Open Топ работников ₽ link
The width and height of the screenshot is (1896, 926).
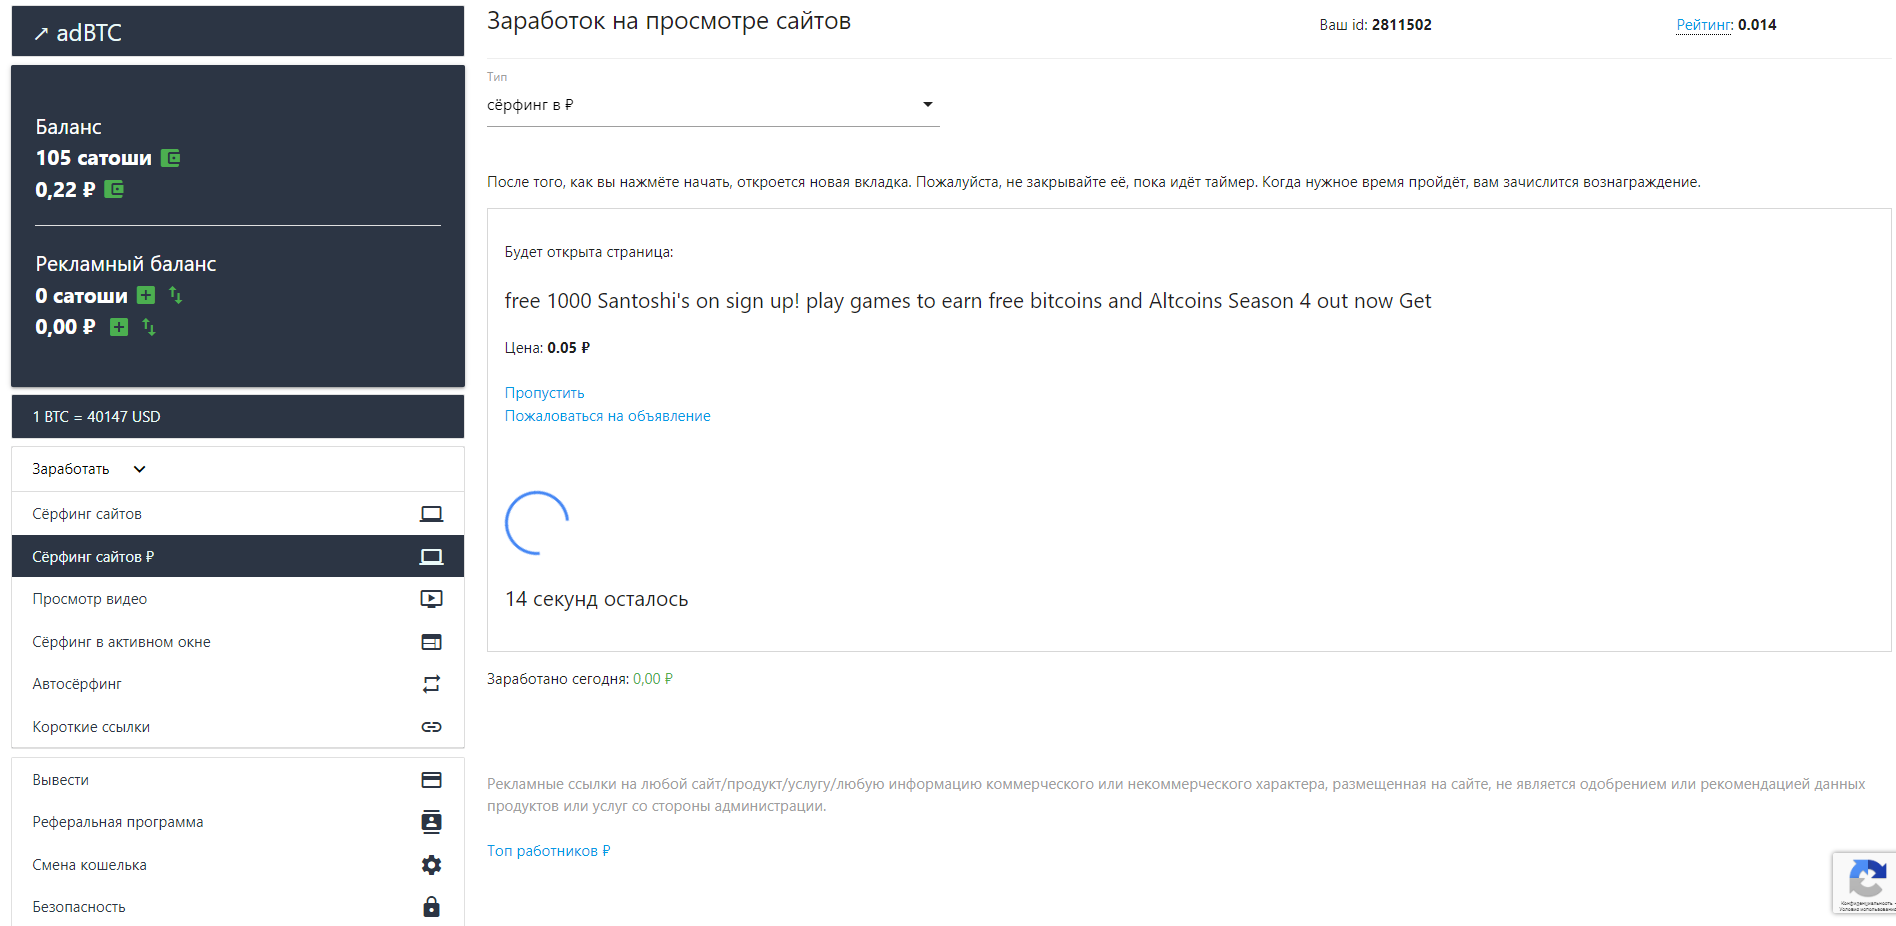tap(548, 851)
